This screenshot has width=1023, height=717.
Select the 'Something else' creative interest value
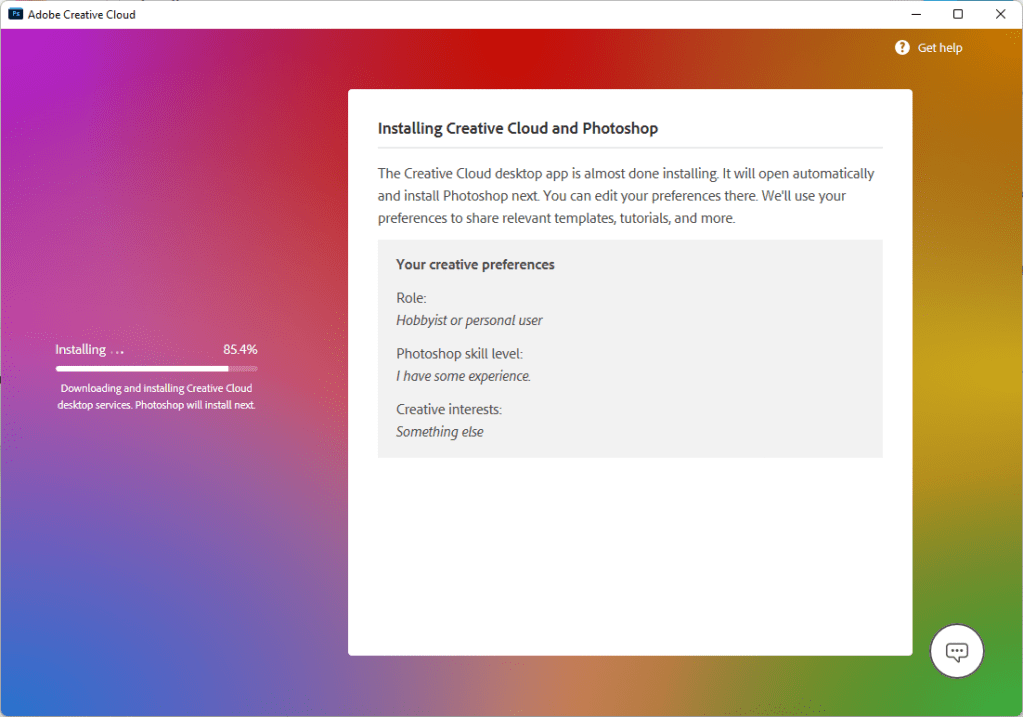click(x=439, y=432)
